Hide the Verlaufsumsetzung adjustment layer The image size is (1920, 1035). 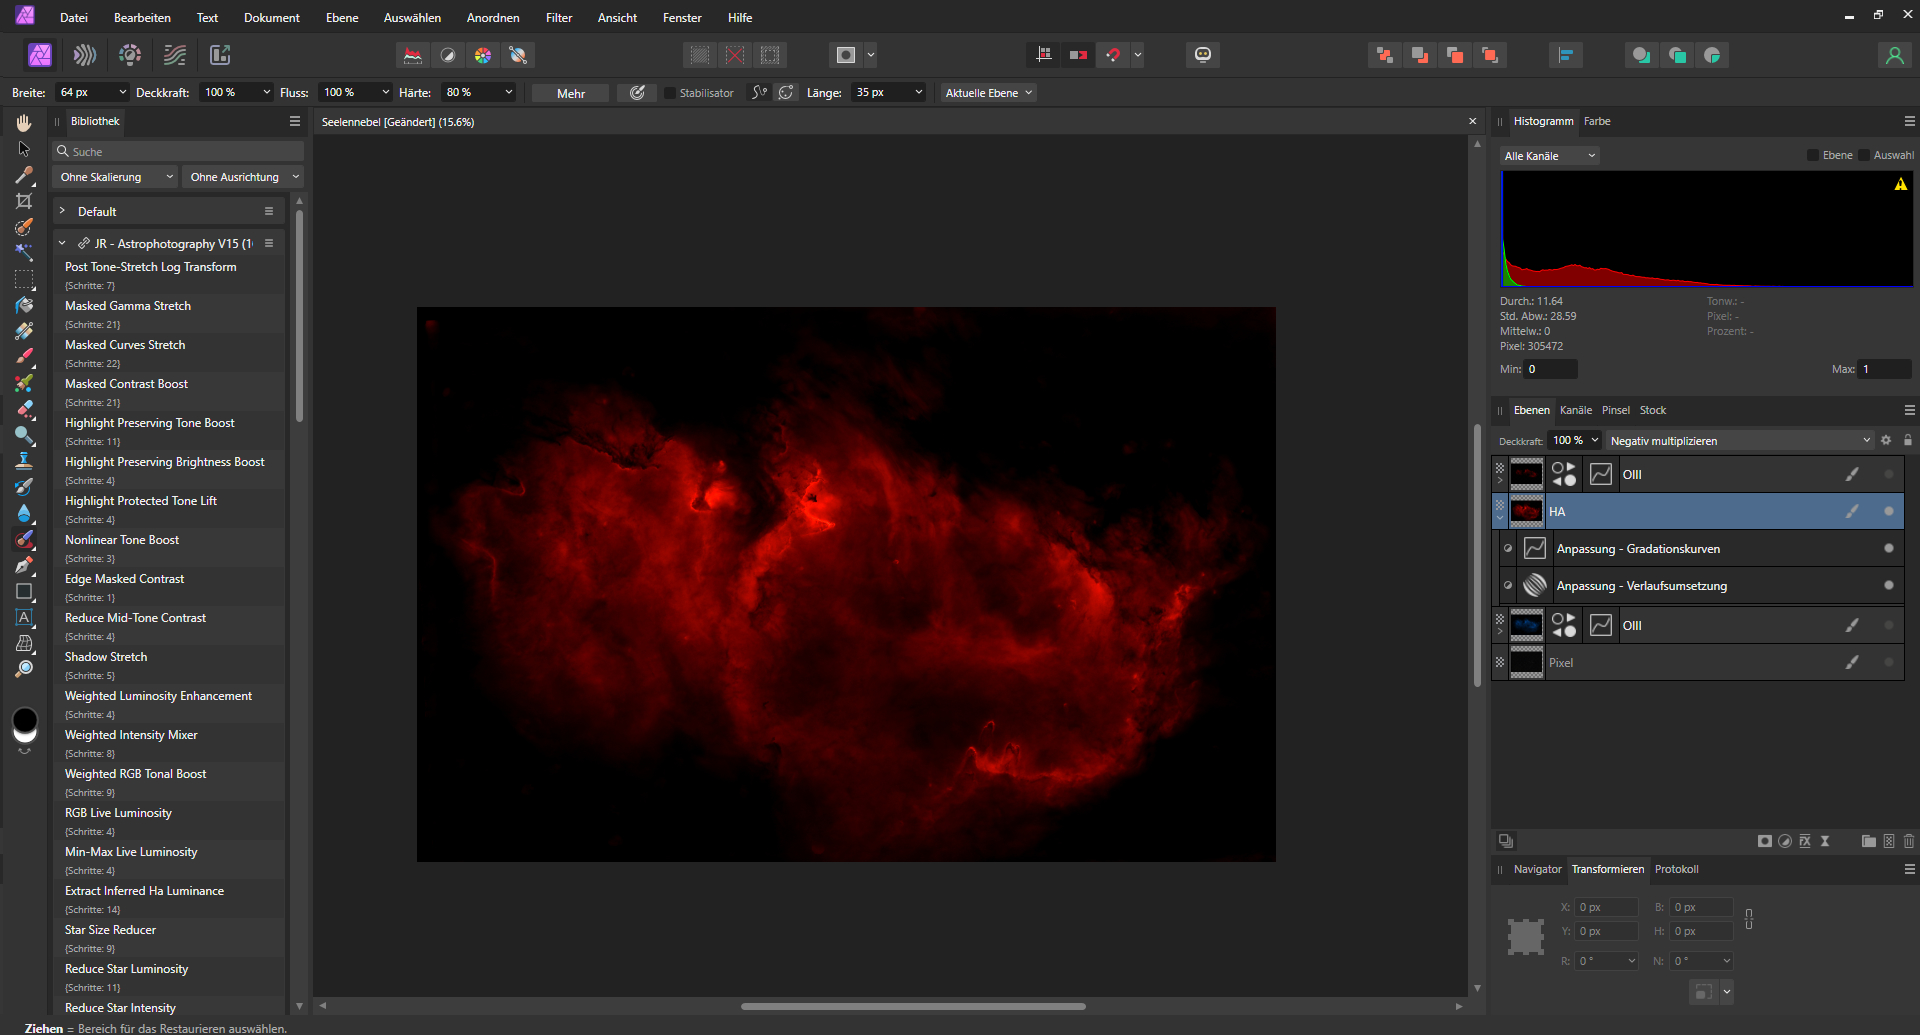coord(1888,585)
